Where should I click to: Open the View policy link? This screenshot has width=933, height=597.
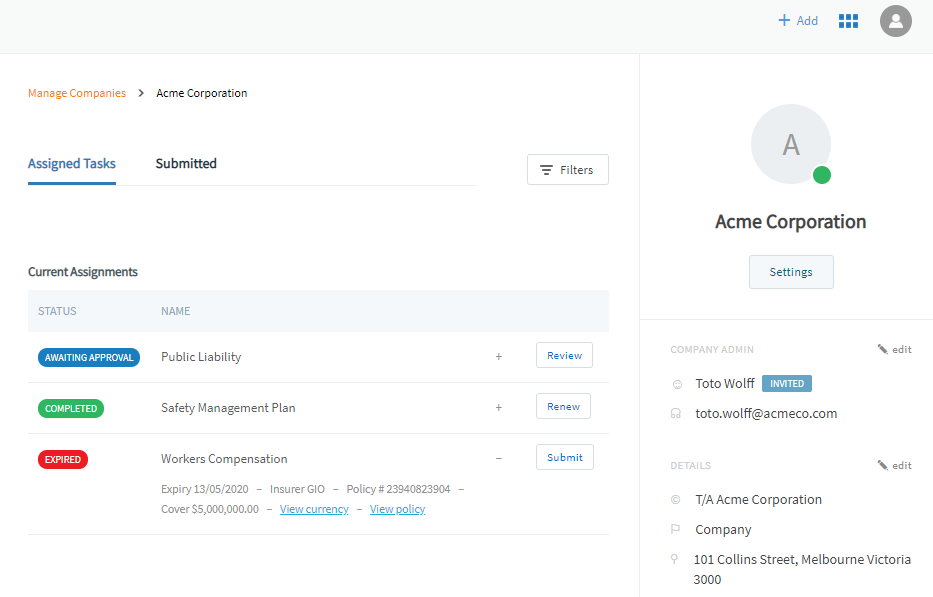[397, 510]
